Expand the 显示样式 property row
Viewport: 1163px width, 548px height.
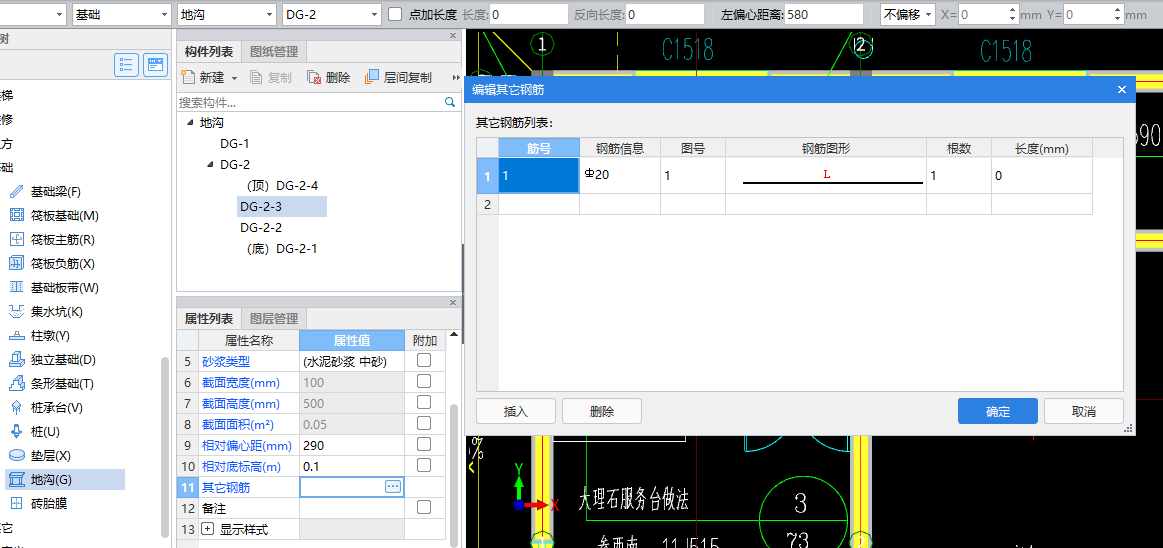click(x=208, y=529)
